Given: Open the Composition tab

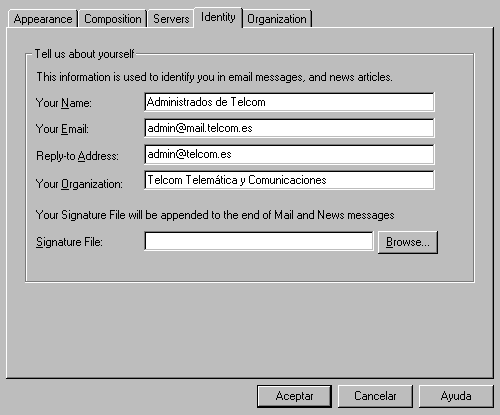Looking at the screenshot, I should point(113,19).
